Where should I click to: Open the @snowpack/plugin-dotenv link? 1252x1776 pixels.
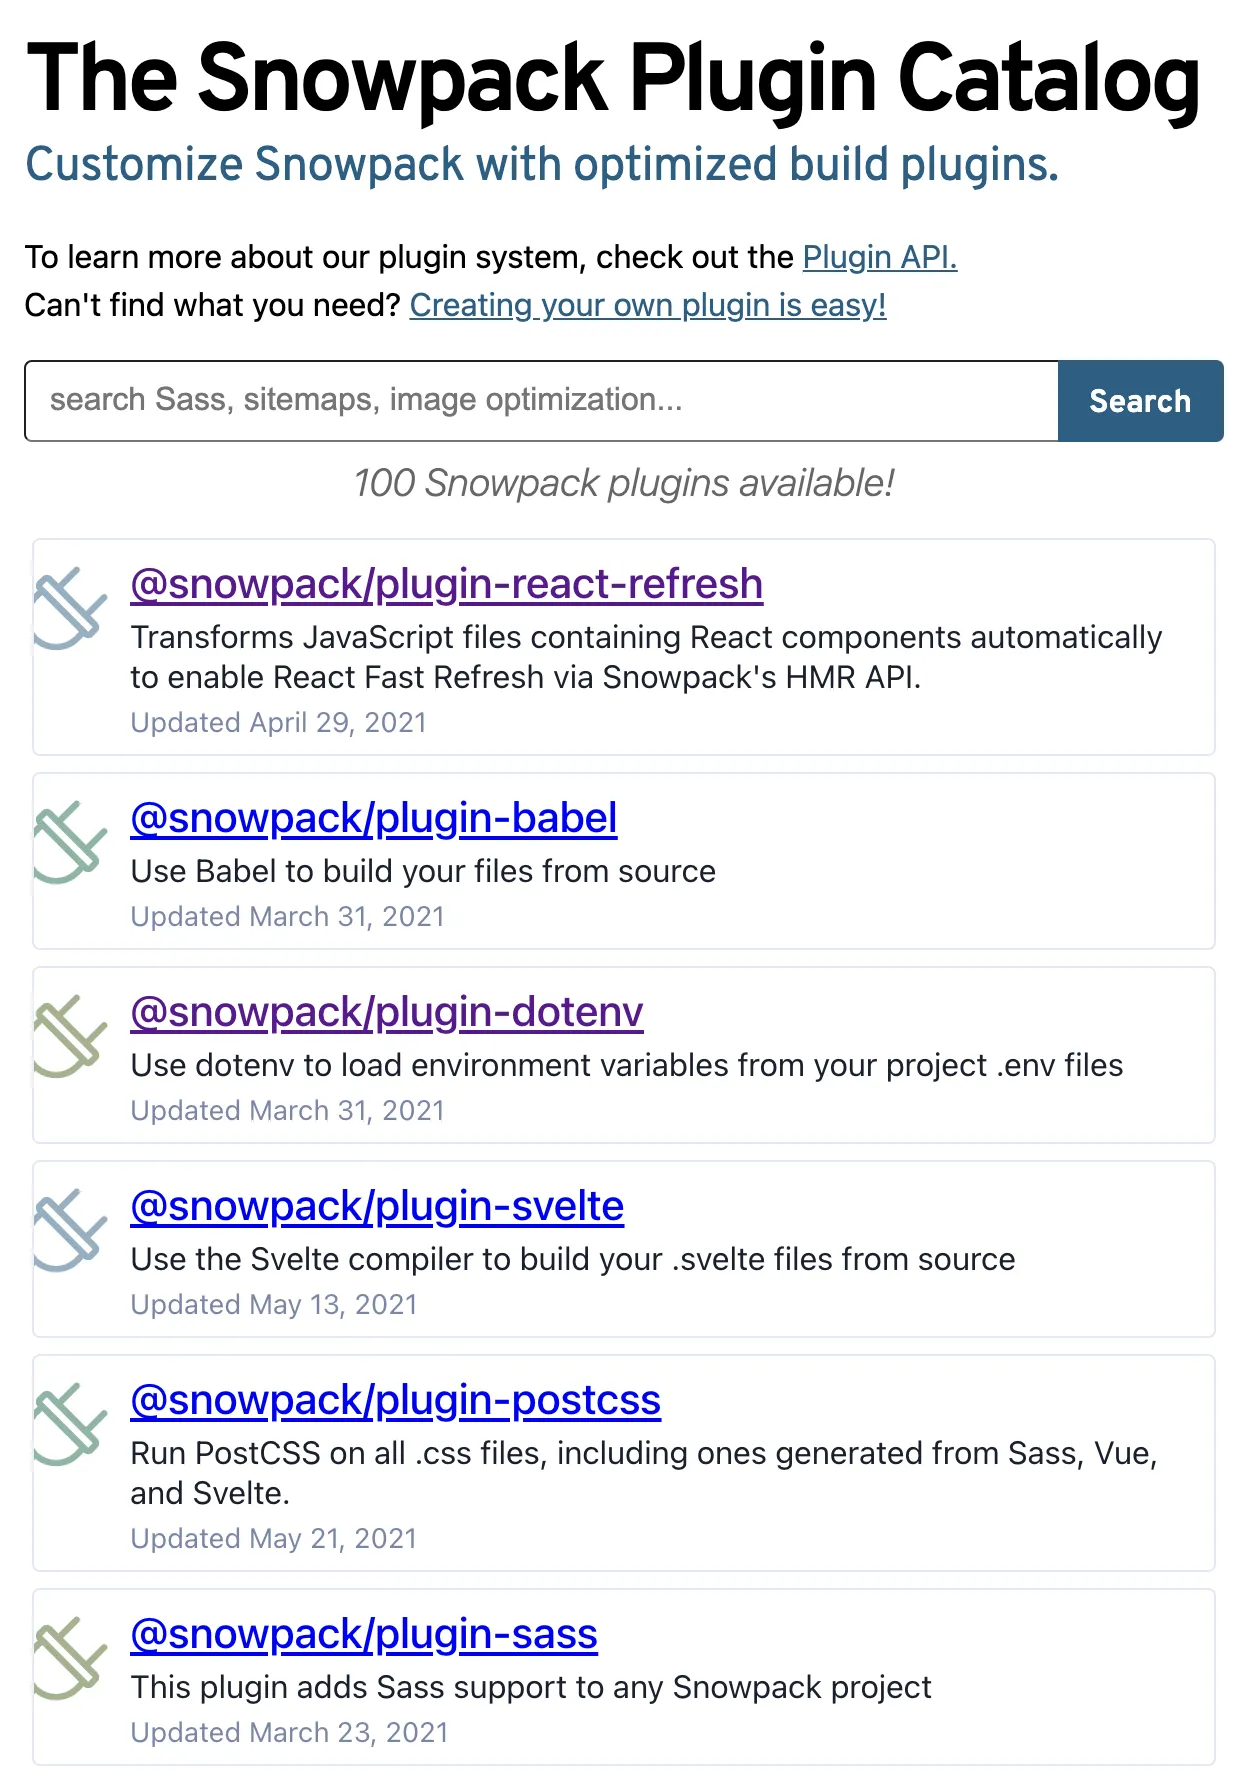pyautogui.click(x=385, y=1012)
